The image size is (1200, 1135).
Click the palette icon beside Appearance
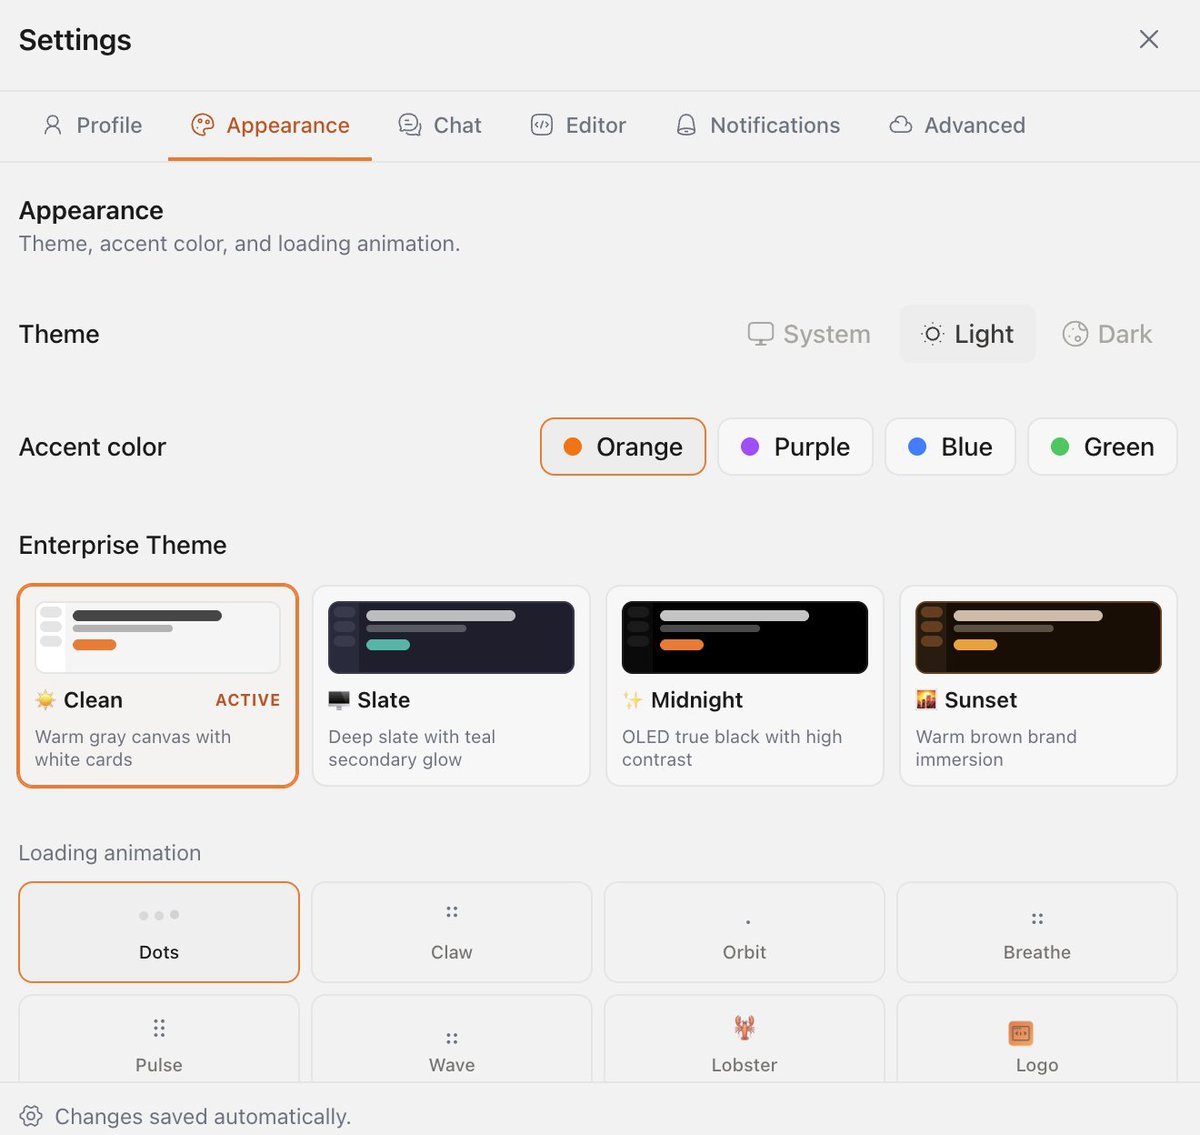[x=203, y=125]
